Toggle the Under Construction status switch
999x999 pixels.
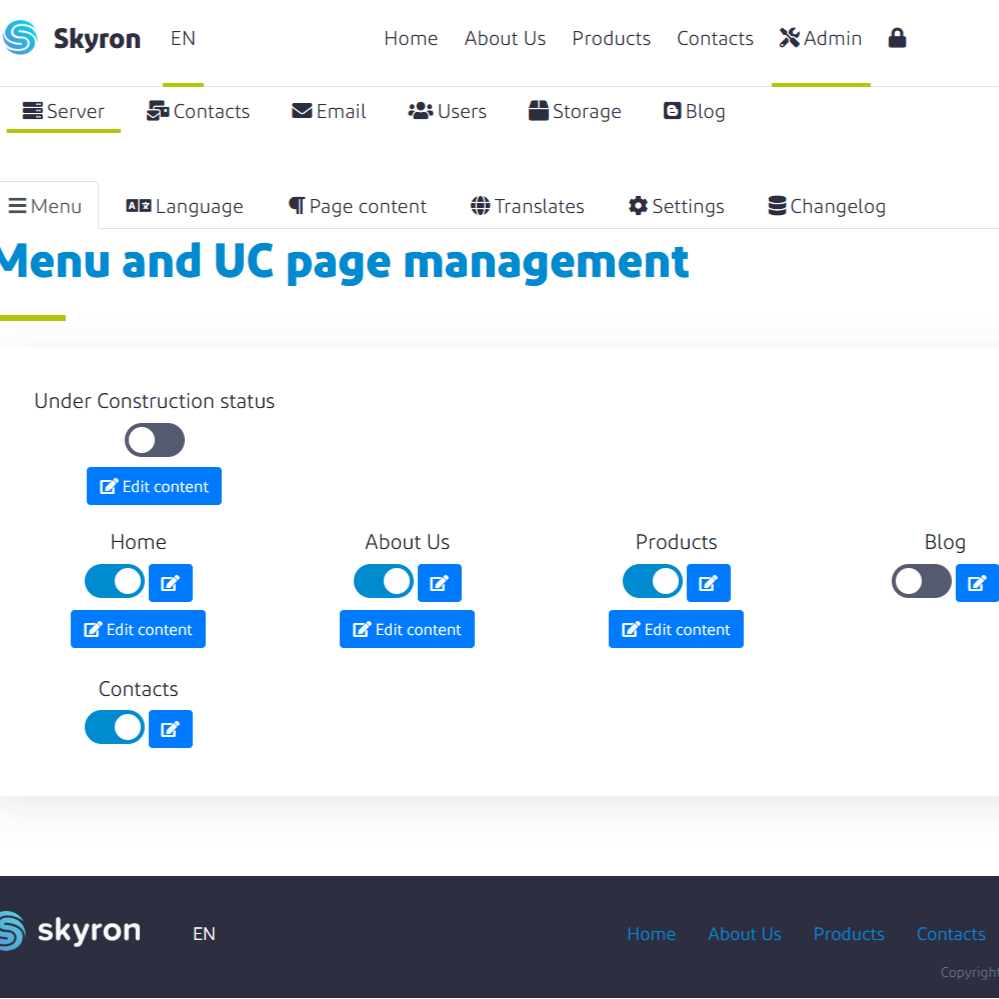[154, 440]
